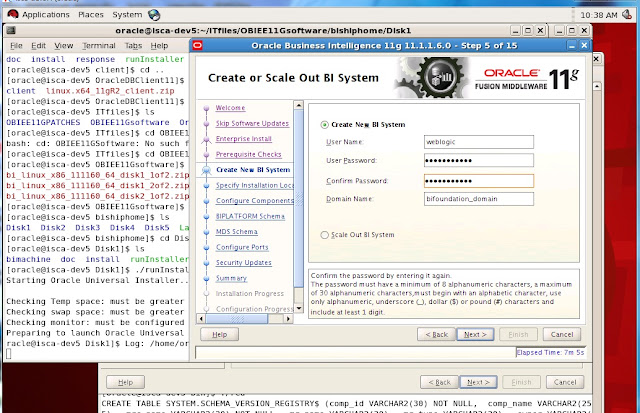The image size is (640, 413).
Task: Open the terminal View menu
Action: coord(64,46)
